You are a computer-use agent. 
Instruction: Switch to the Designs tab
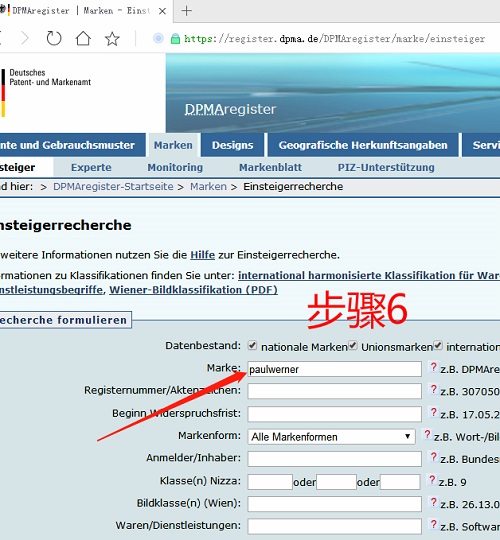point(232,145)
